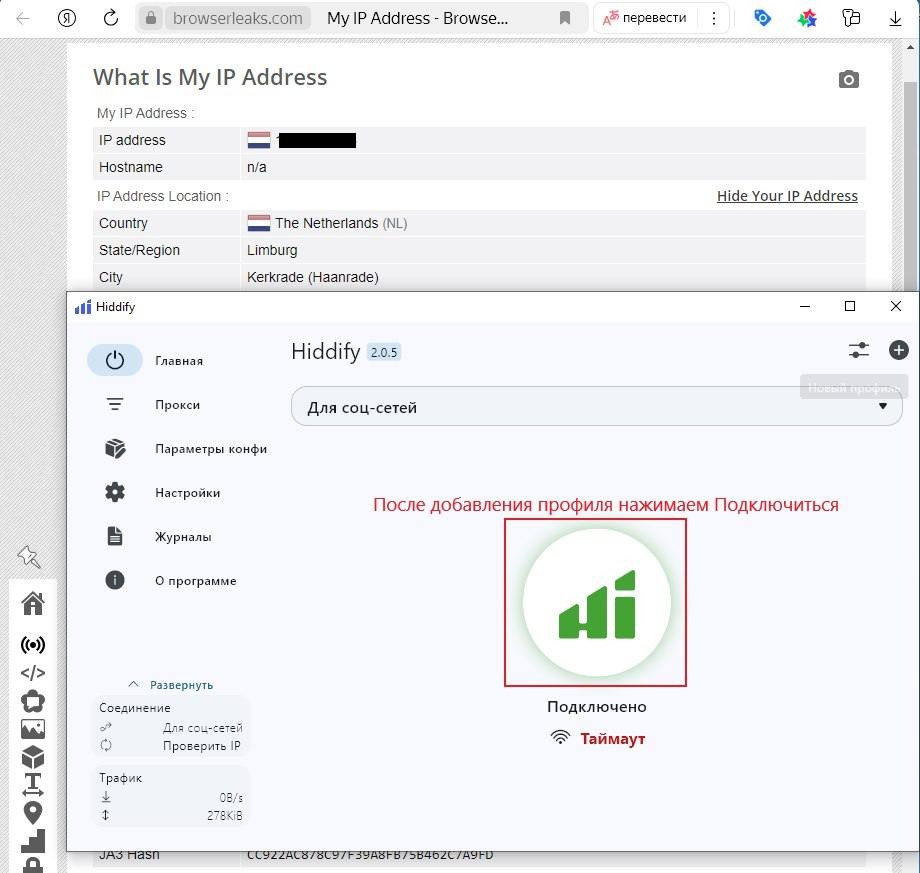Open translate options three-dot menu

[713, 19]
